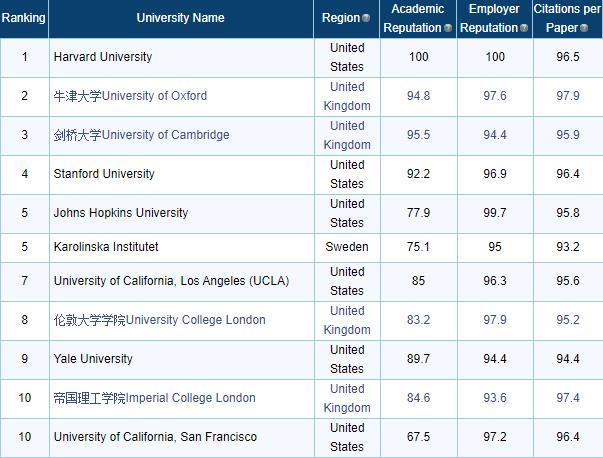Click United Kingdom region for Cambridge row
The image size is (603, 458).
[x=347, y=135]
